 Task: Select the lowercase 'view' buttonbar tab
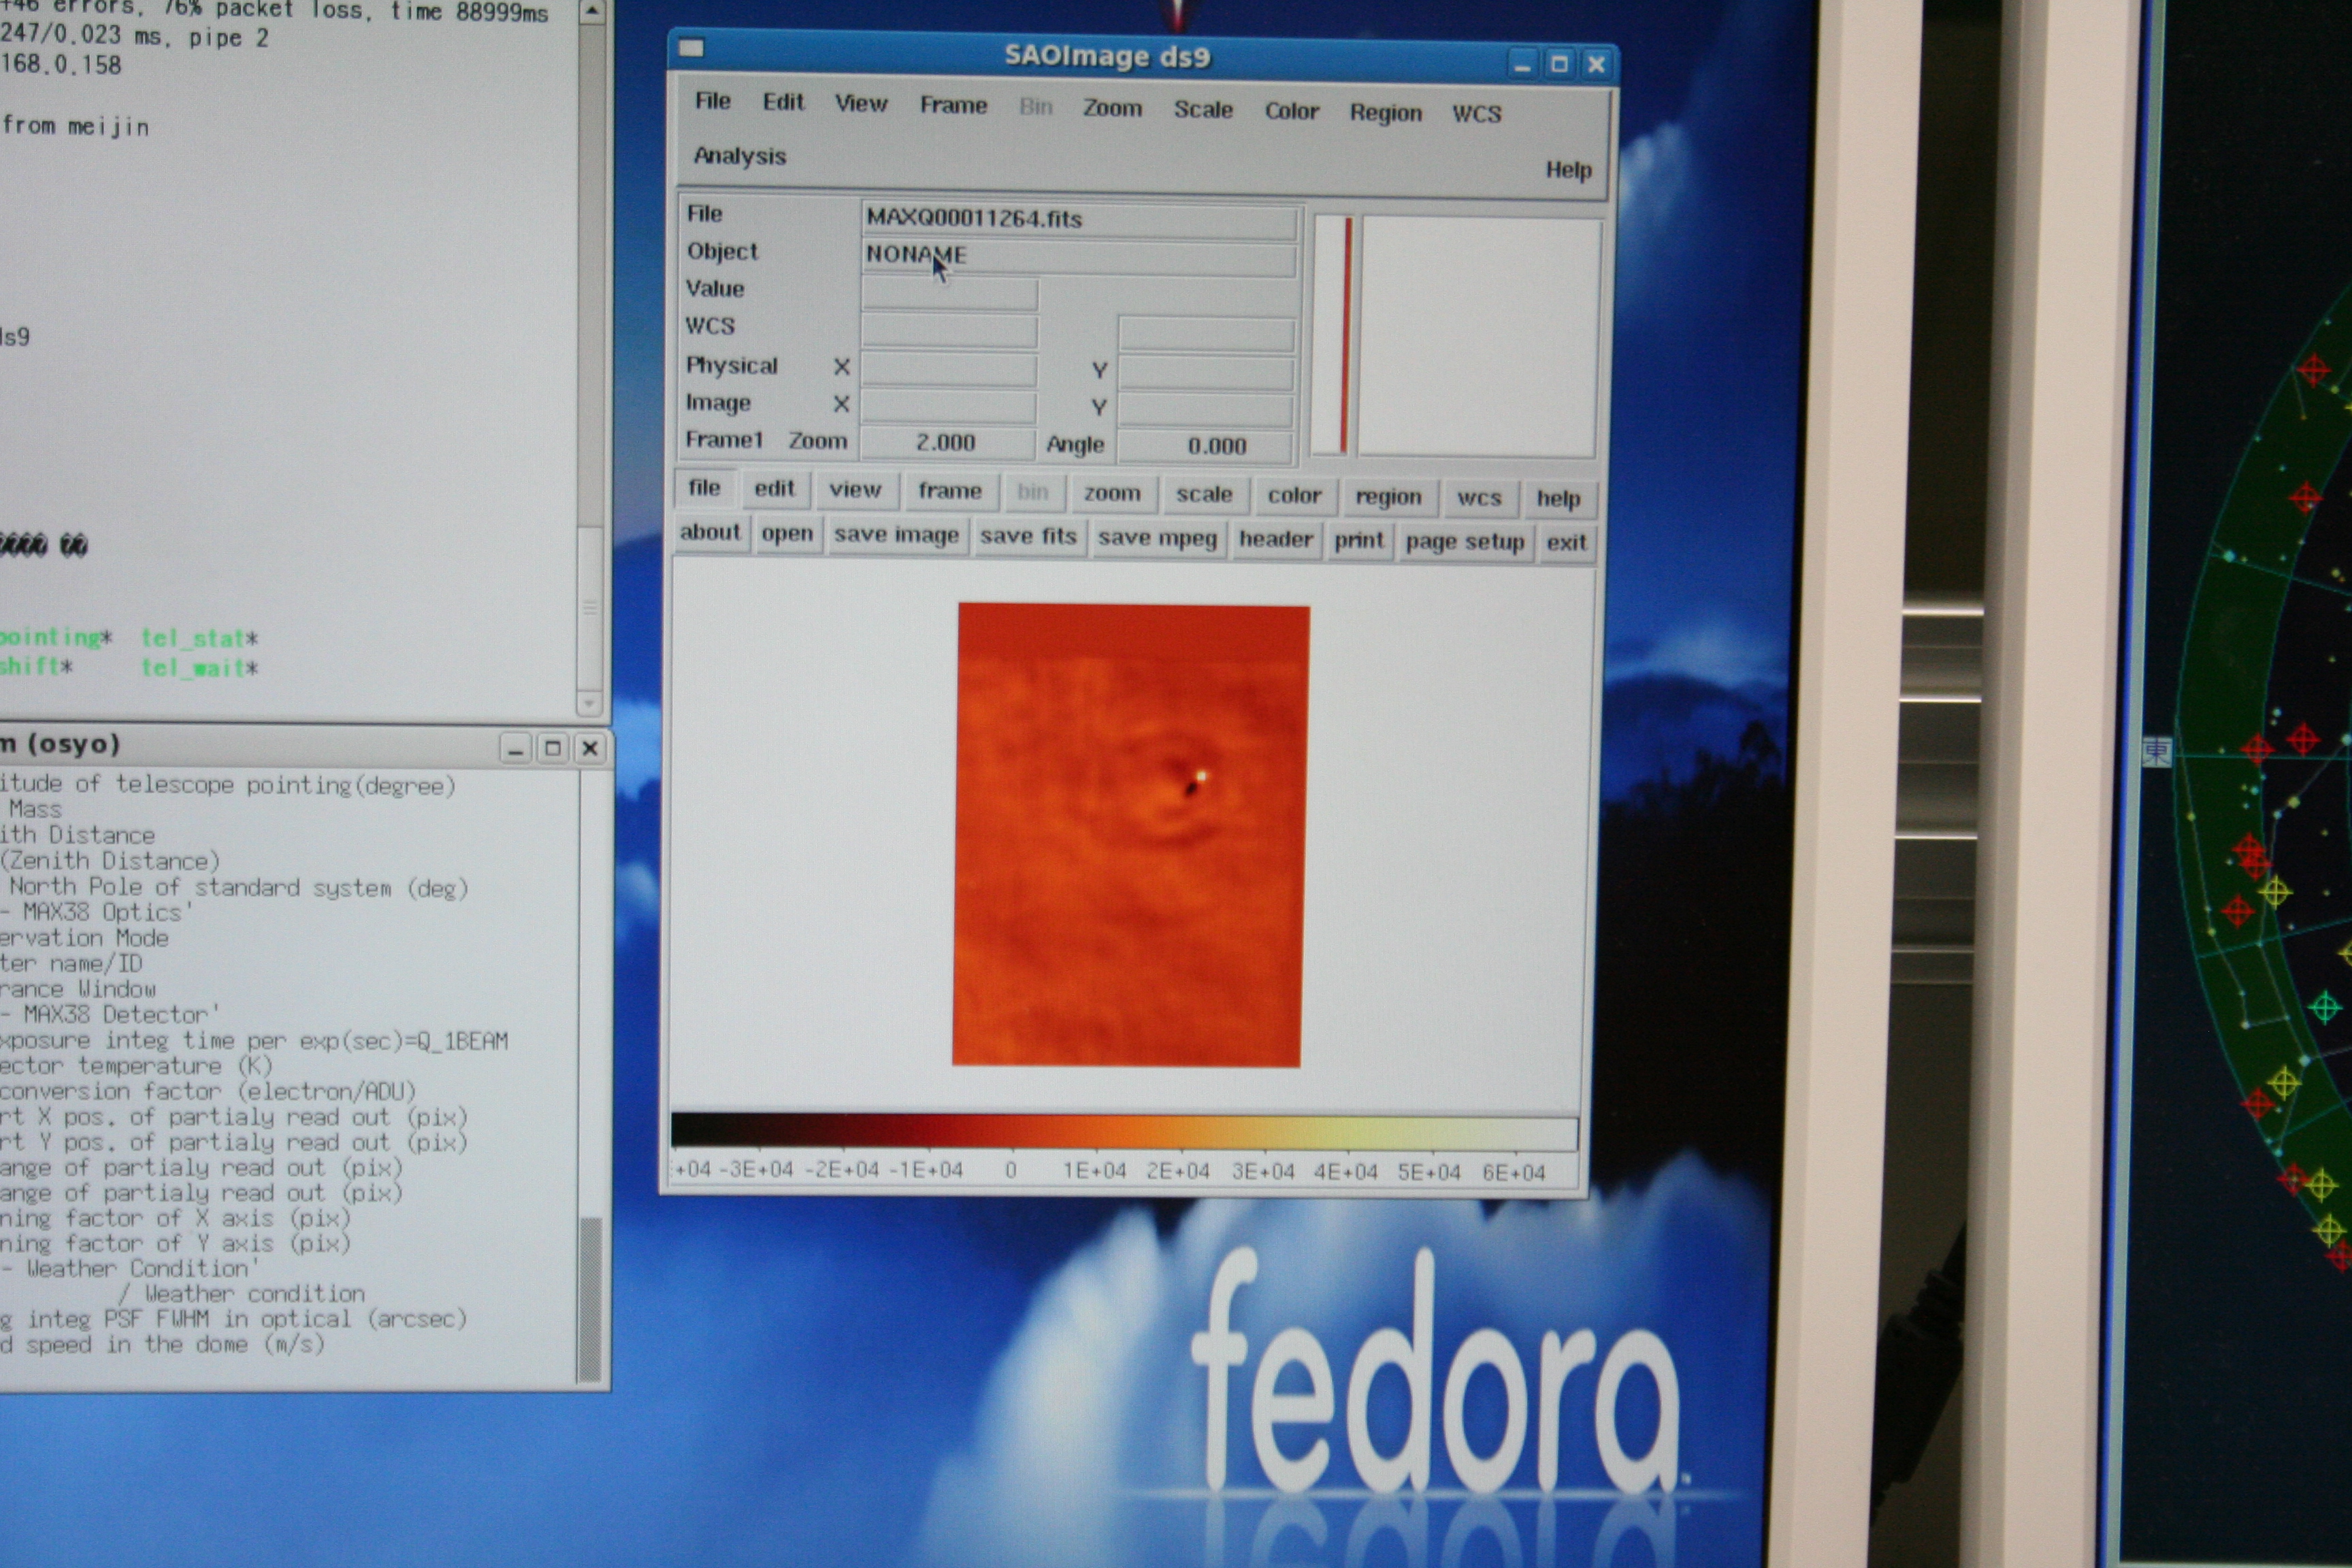pos(855,490)
